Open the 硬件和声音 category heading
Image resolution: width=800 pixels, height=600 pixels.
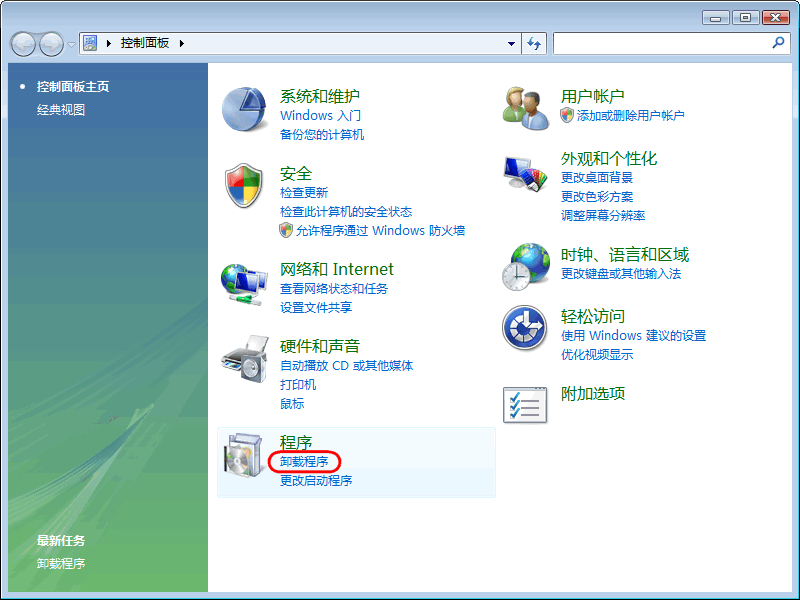pyautogui.click(x=320, y=346)
